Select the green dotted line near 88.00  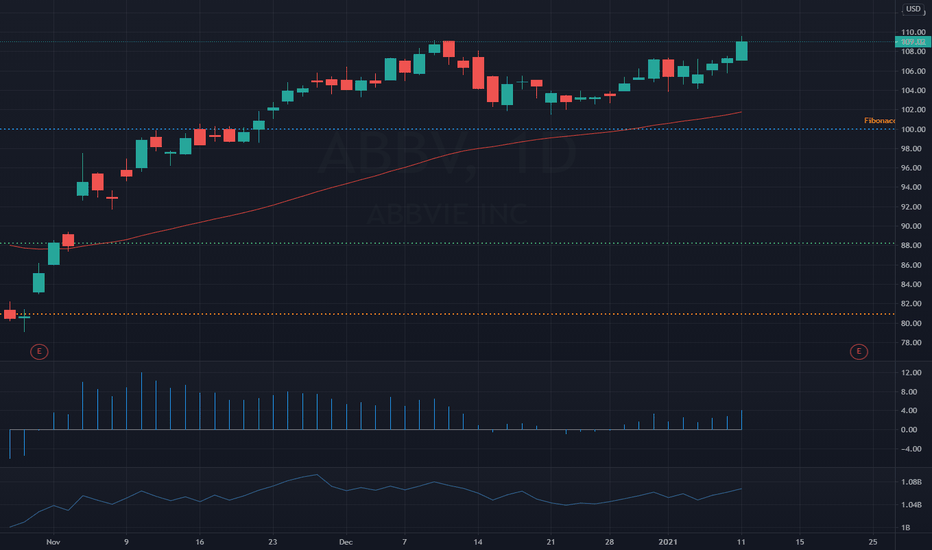point(446,243)
